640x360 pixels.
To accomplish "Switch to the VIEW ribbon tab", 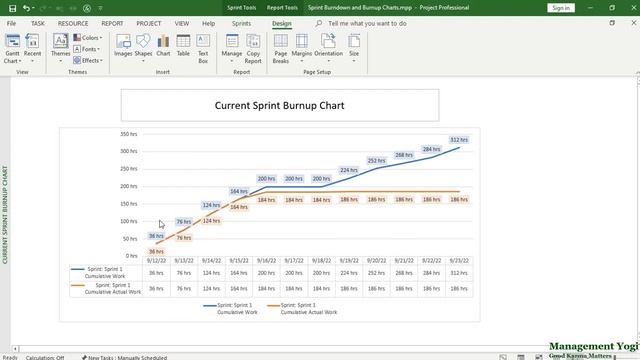I will [182, 23].
